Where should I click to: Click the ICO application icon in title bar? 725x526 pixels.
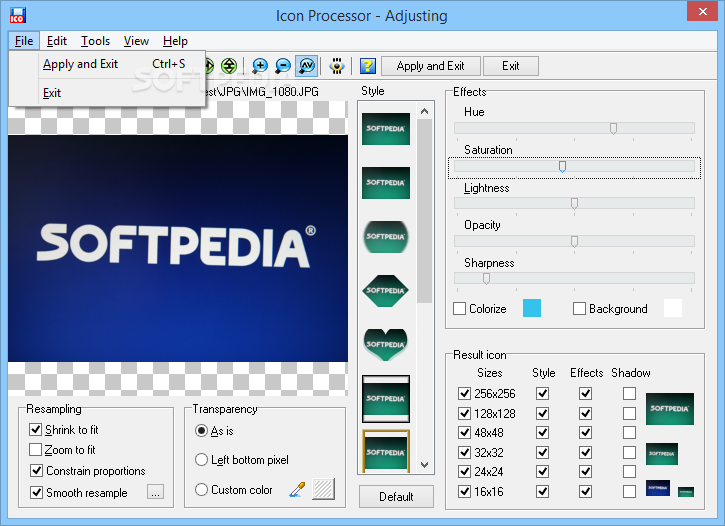[x=18, y=15]
